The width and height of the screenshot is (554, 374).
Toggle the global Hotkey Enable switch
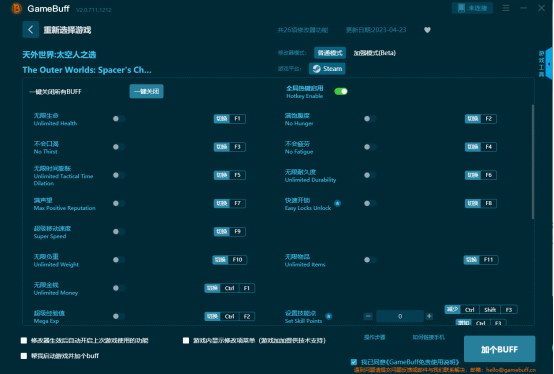coord(341,91)
